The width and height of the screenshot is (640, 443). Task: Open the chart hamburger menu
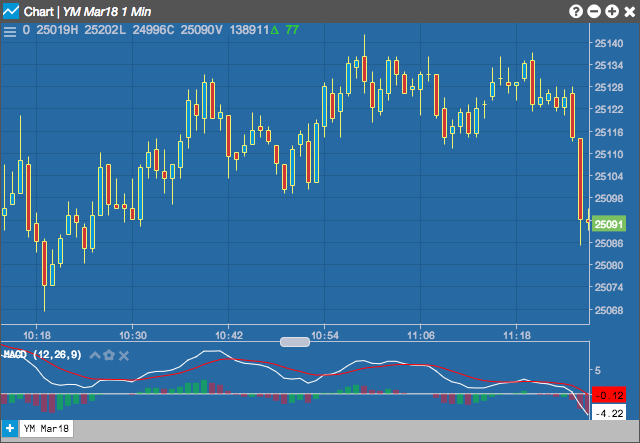pyautogui.click(x=10, y=31)
